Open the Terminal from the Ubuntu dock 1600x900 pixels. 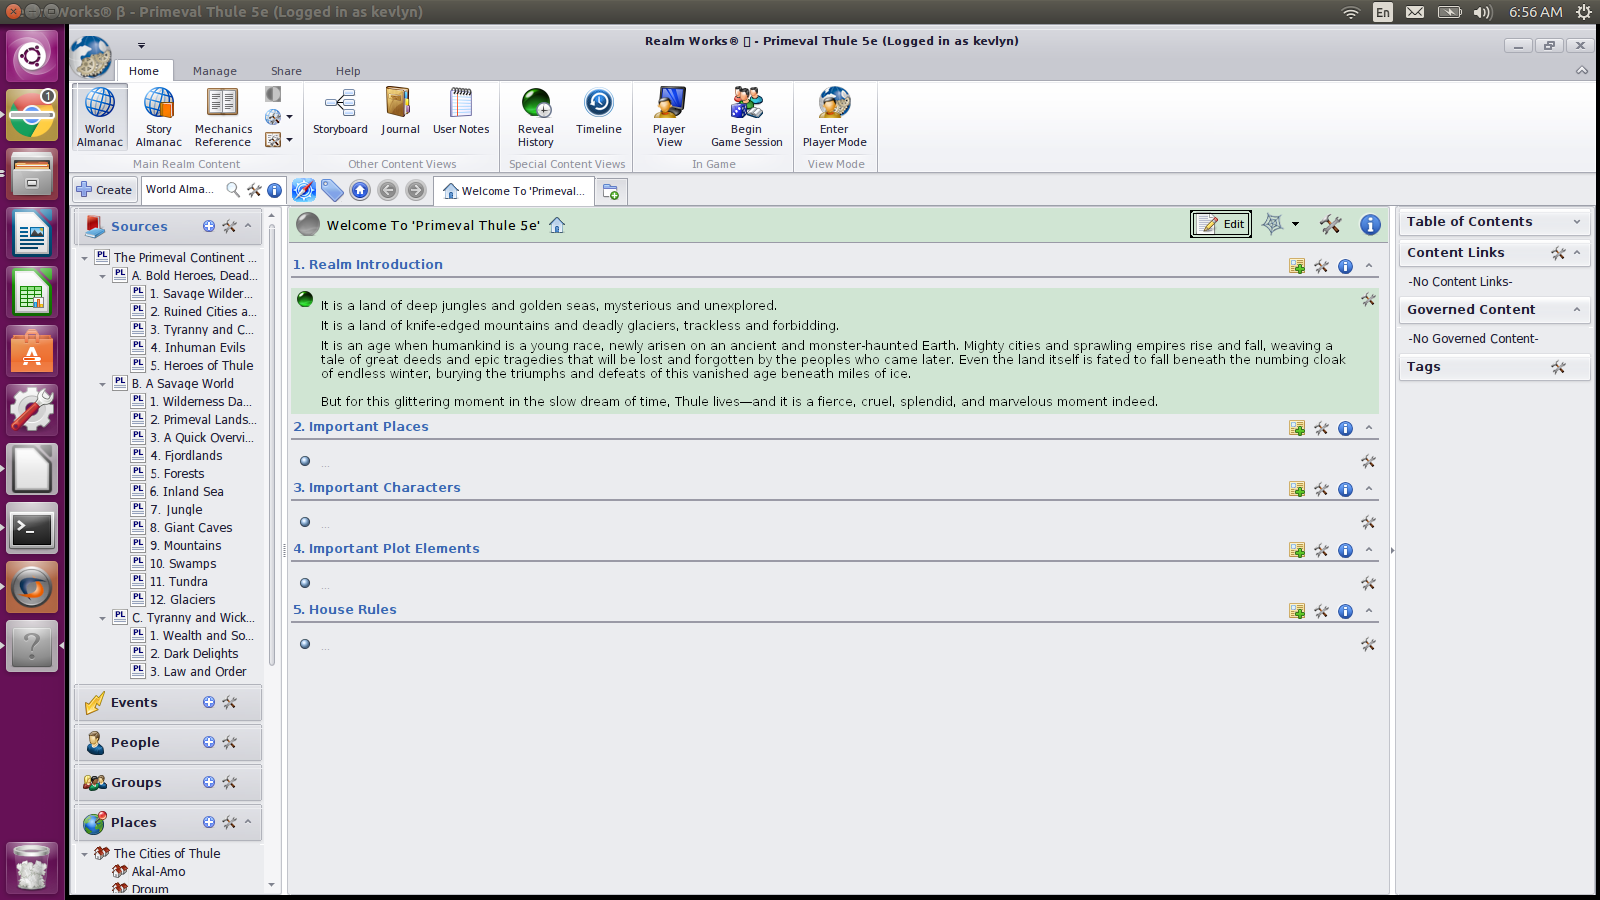point(32,528)
